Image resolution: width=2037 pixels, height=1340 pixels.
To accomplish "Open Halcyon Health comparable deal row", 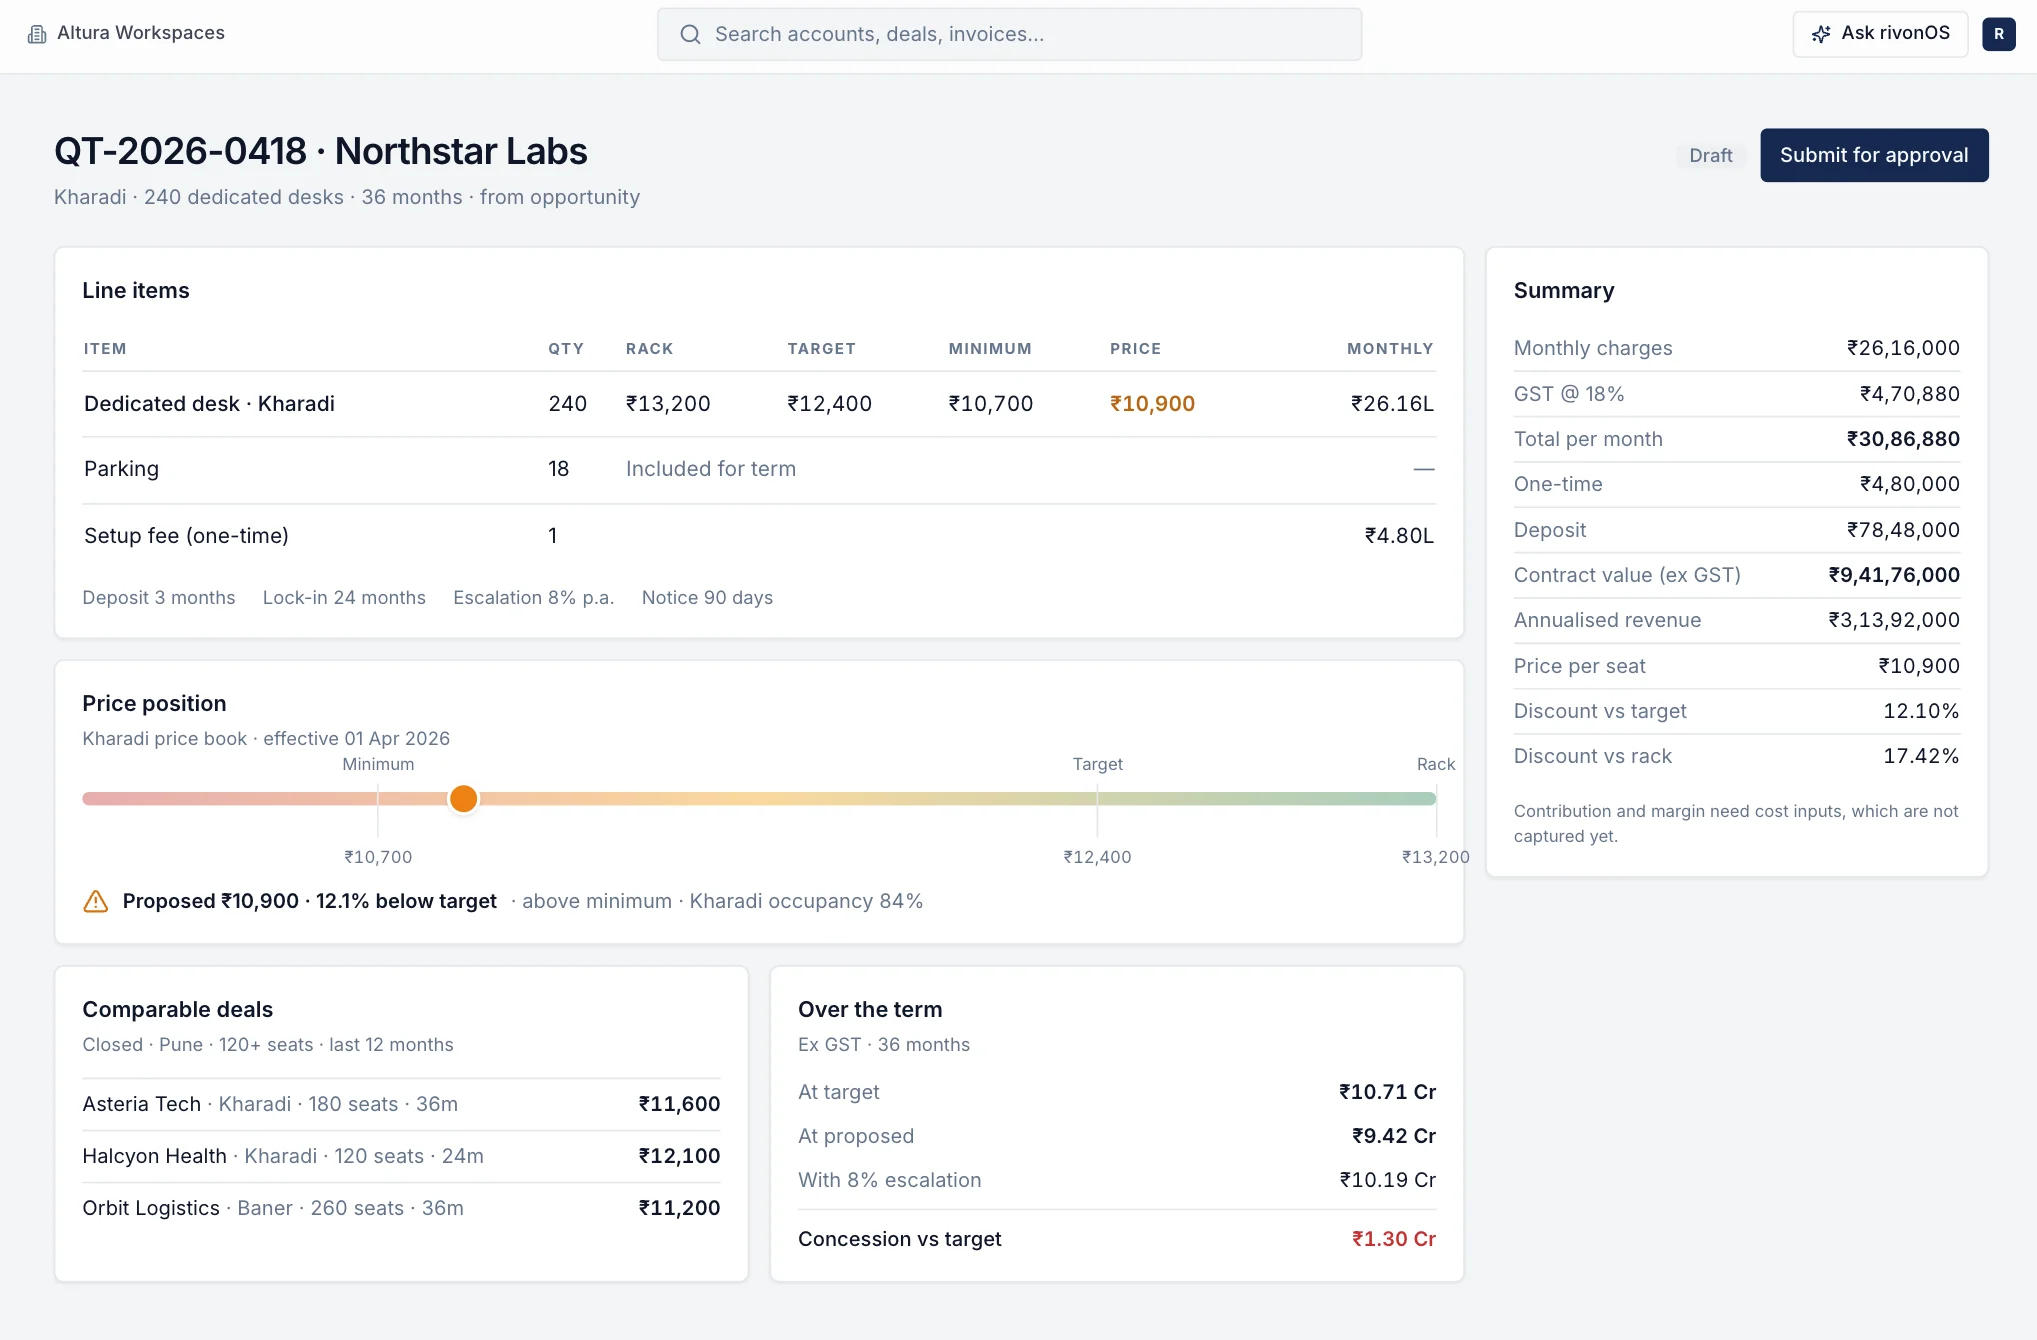I will (x=401, y=1156).
